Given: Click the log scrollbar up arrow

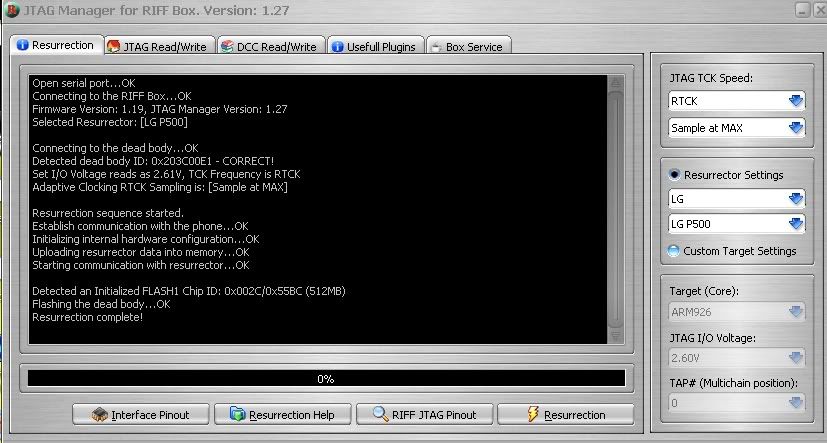Looking at the screenshot, I should 616,83.
